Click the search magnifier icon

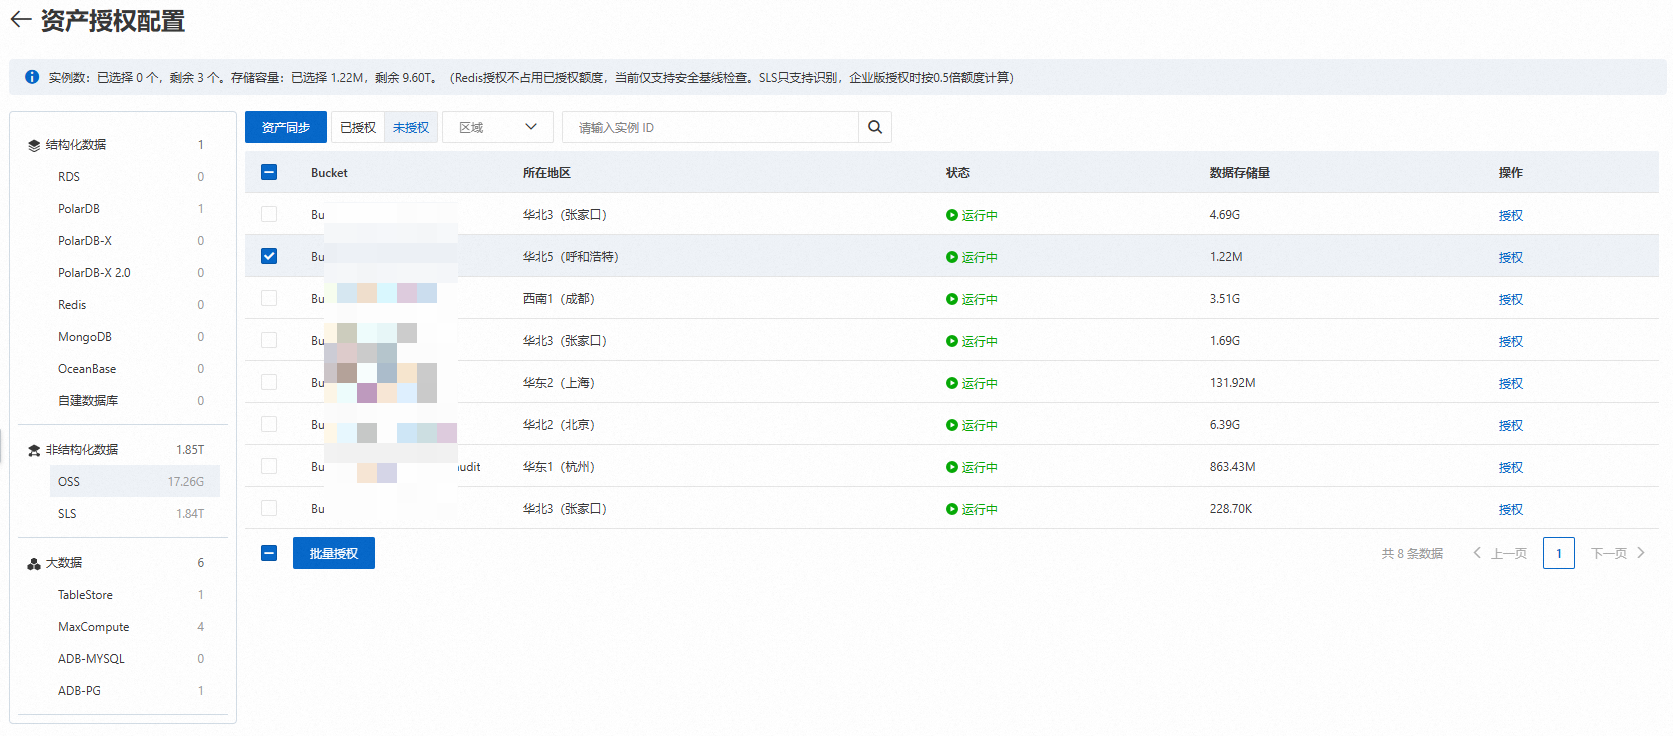pyautogui.click(x=875, y=127)
